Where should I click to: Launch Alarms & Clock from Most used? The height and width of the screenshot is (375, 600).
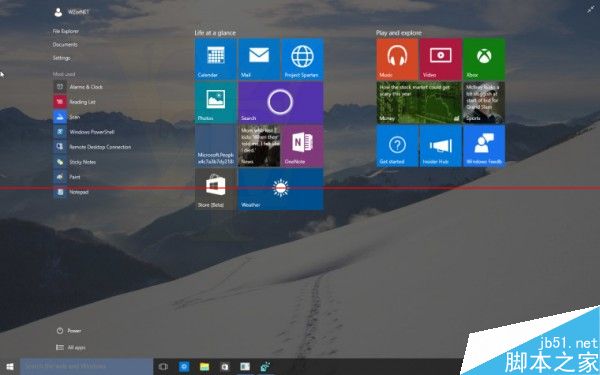pyautogui.click(x=78, y=87)
